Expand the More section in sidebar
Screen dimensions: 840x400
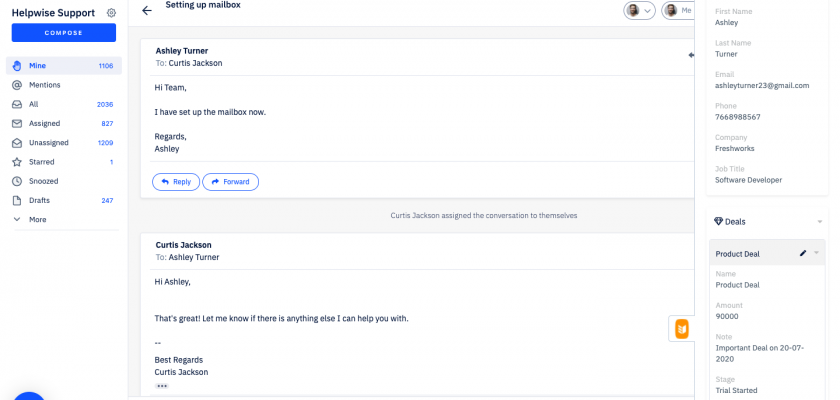(37, 219)
